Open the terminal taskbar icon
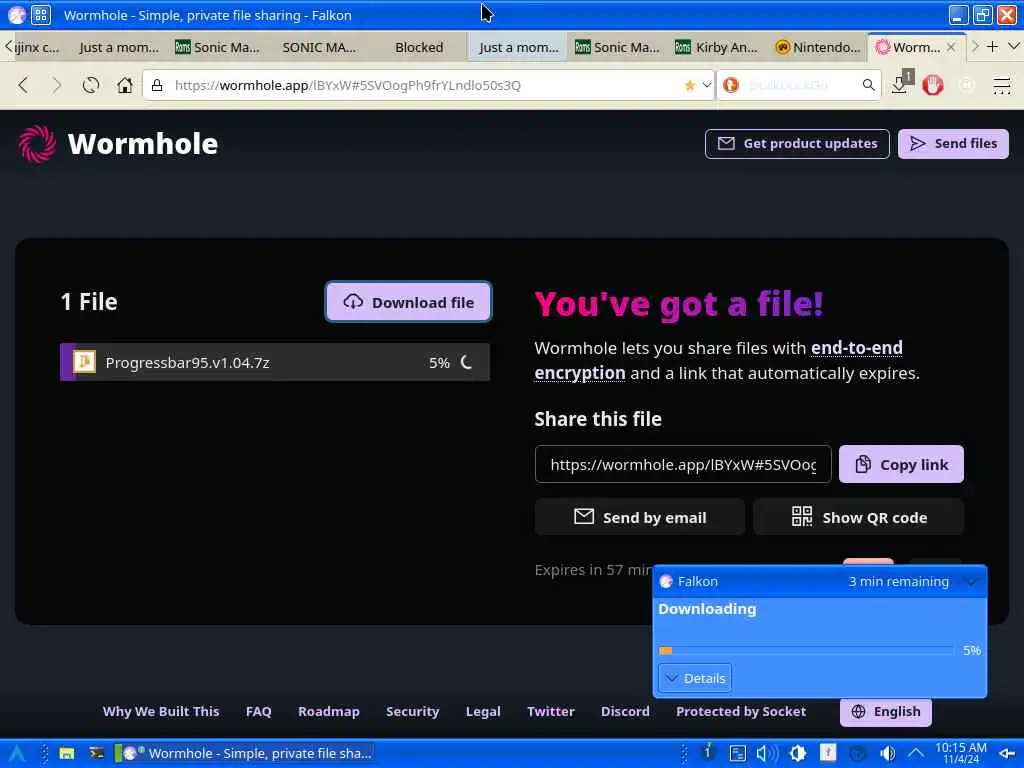1024x768 pixels. click(97, 753)
